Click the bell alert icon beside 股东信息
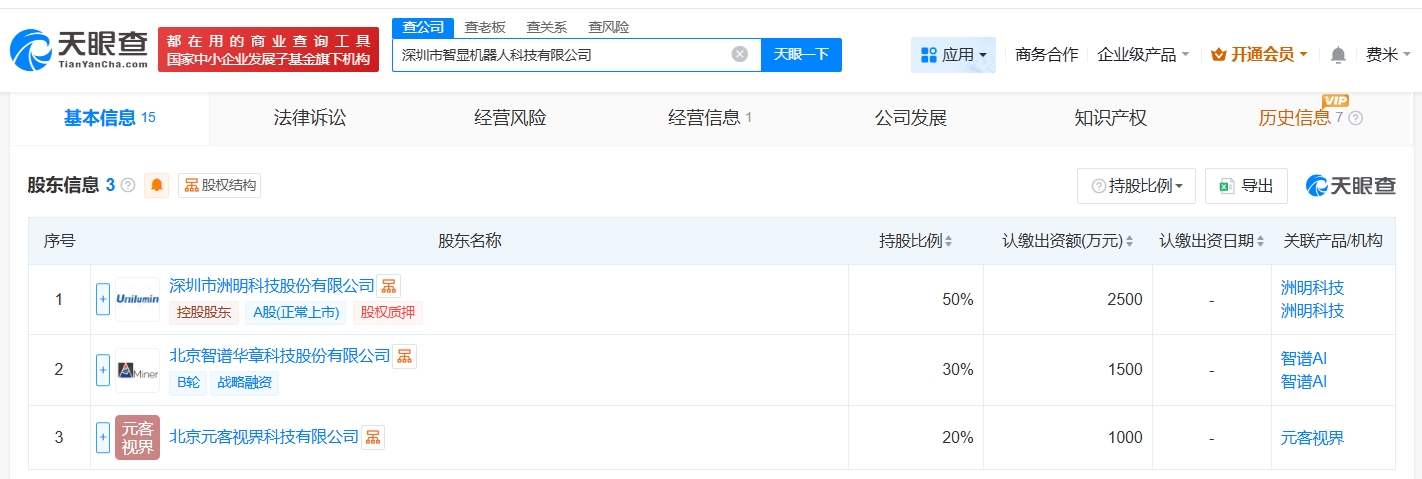The image size is (1422, 479). coord(157,185)
